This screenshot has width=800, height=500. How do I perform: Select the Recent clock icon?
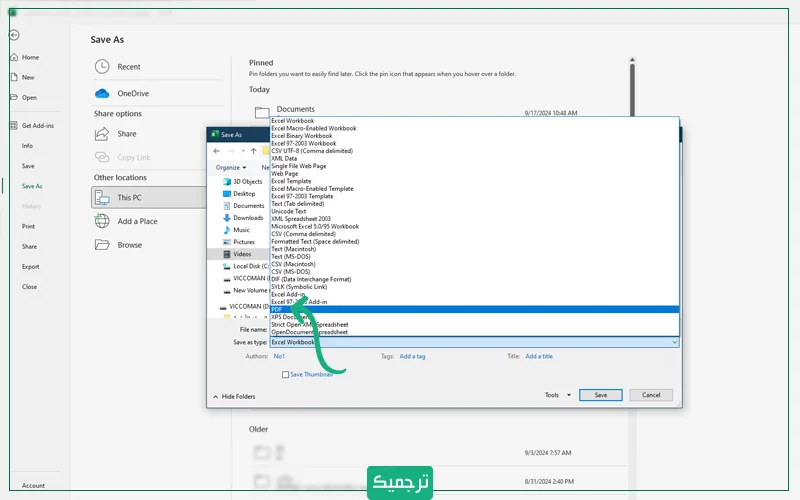click(102, 66)
